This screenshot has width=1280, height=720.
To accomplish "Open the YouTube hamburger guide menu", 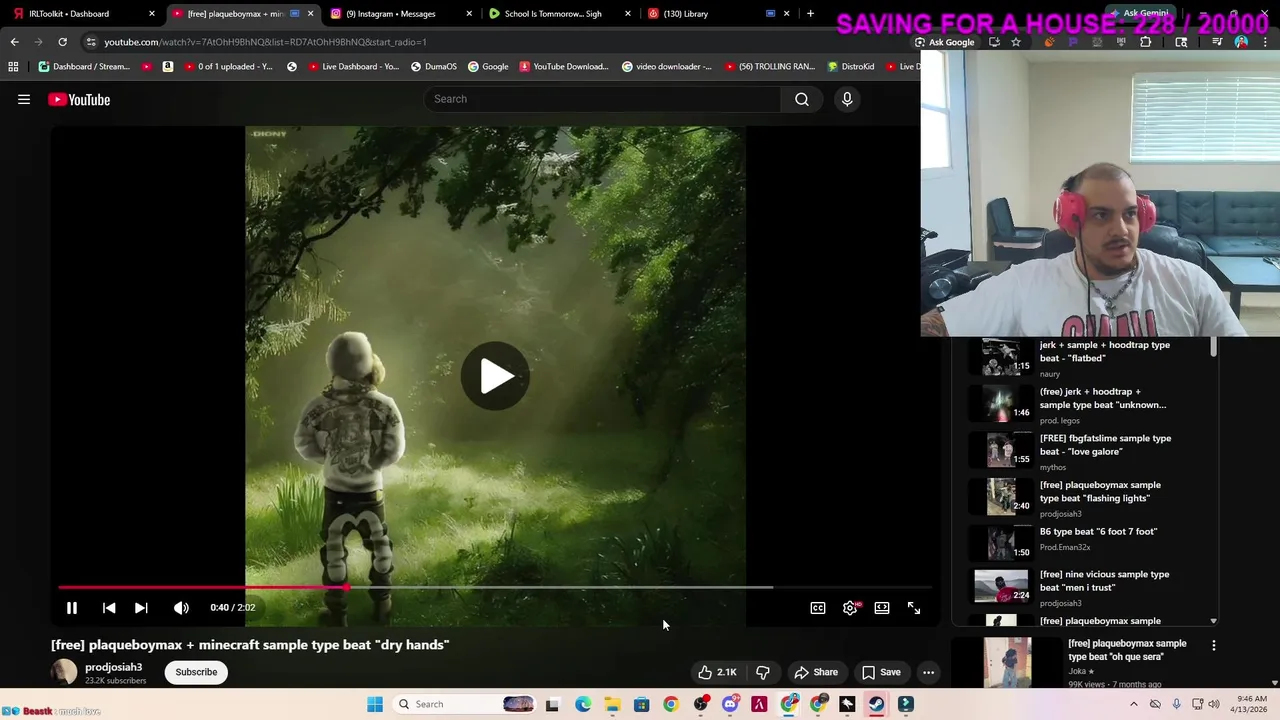I will pyautogui.click(x=24, y=99).
